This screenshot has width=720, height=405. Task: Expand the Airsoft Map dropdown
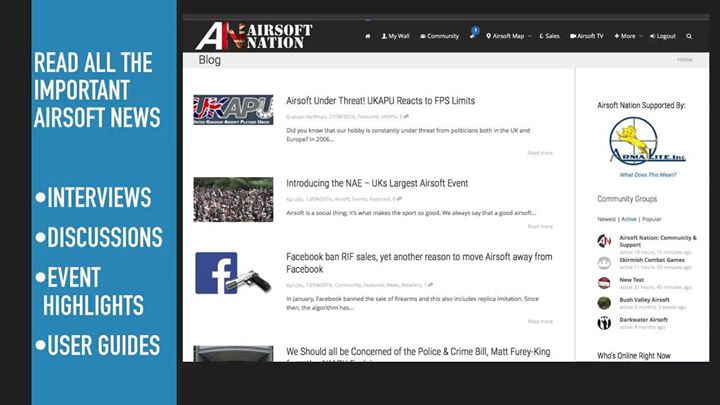508,36
